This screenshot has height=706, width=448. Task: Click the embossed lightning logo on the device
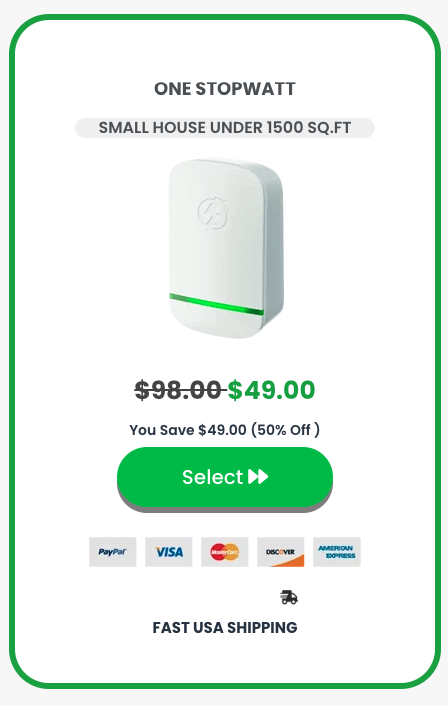coord(213,212)
